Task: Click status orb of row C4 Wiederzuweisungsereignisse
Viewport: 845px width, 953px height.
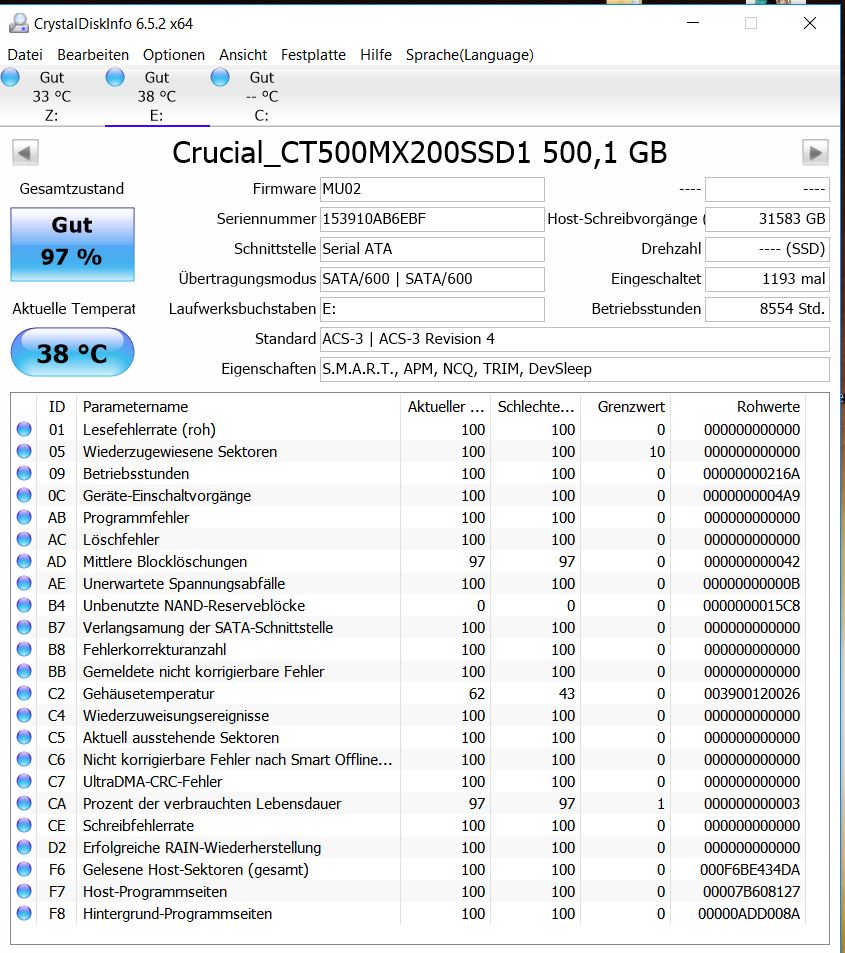Action: click(x=24, y=715)
